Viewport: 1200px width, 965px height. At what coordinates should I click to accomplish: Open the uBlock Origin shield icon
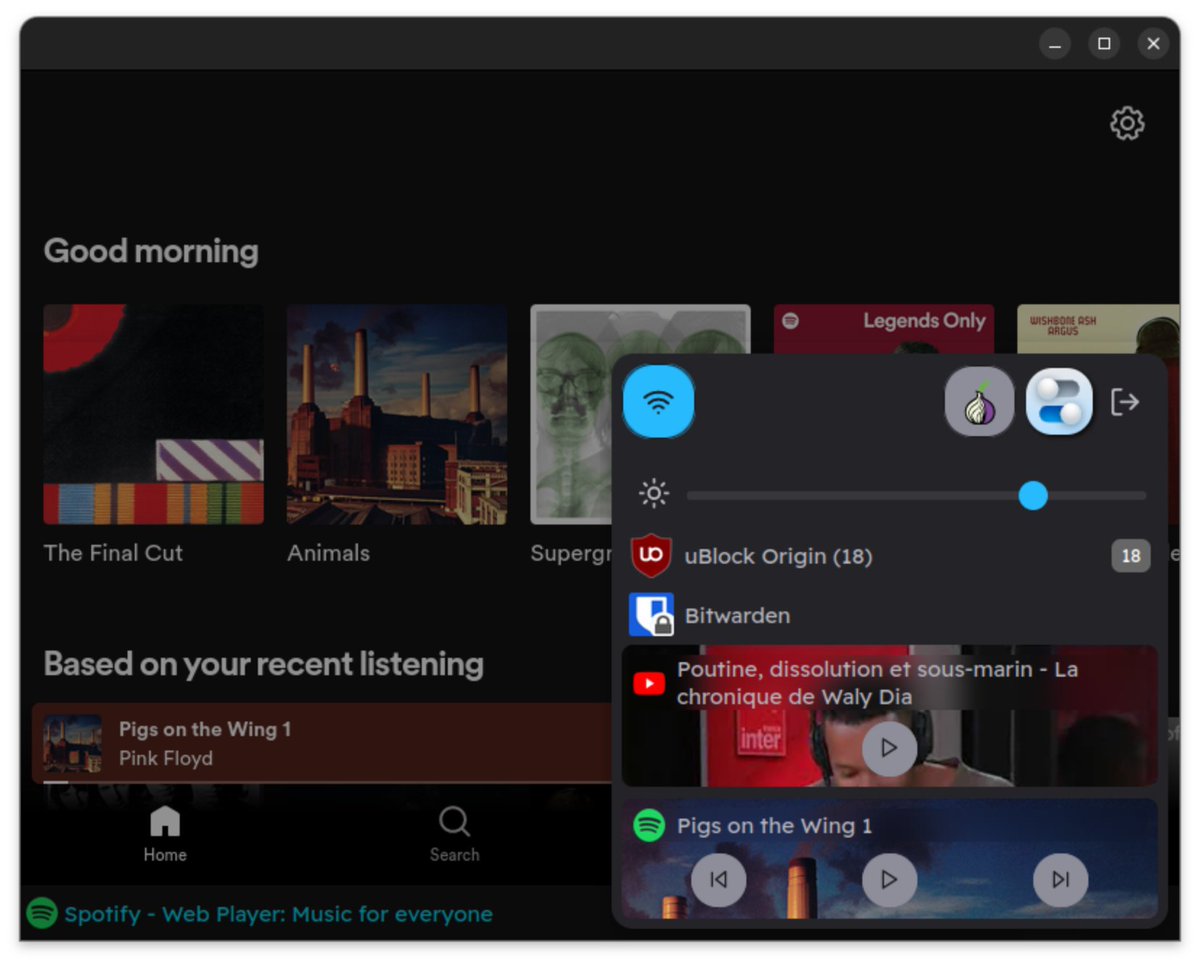pyautogui.click(x=651, y=556)
